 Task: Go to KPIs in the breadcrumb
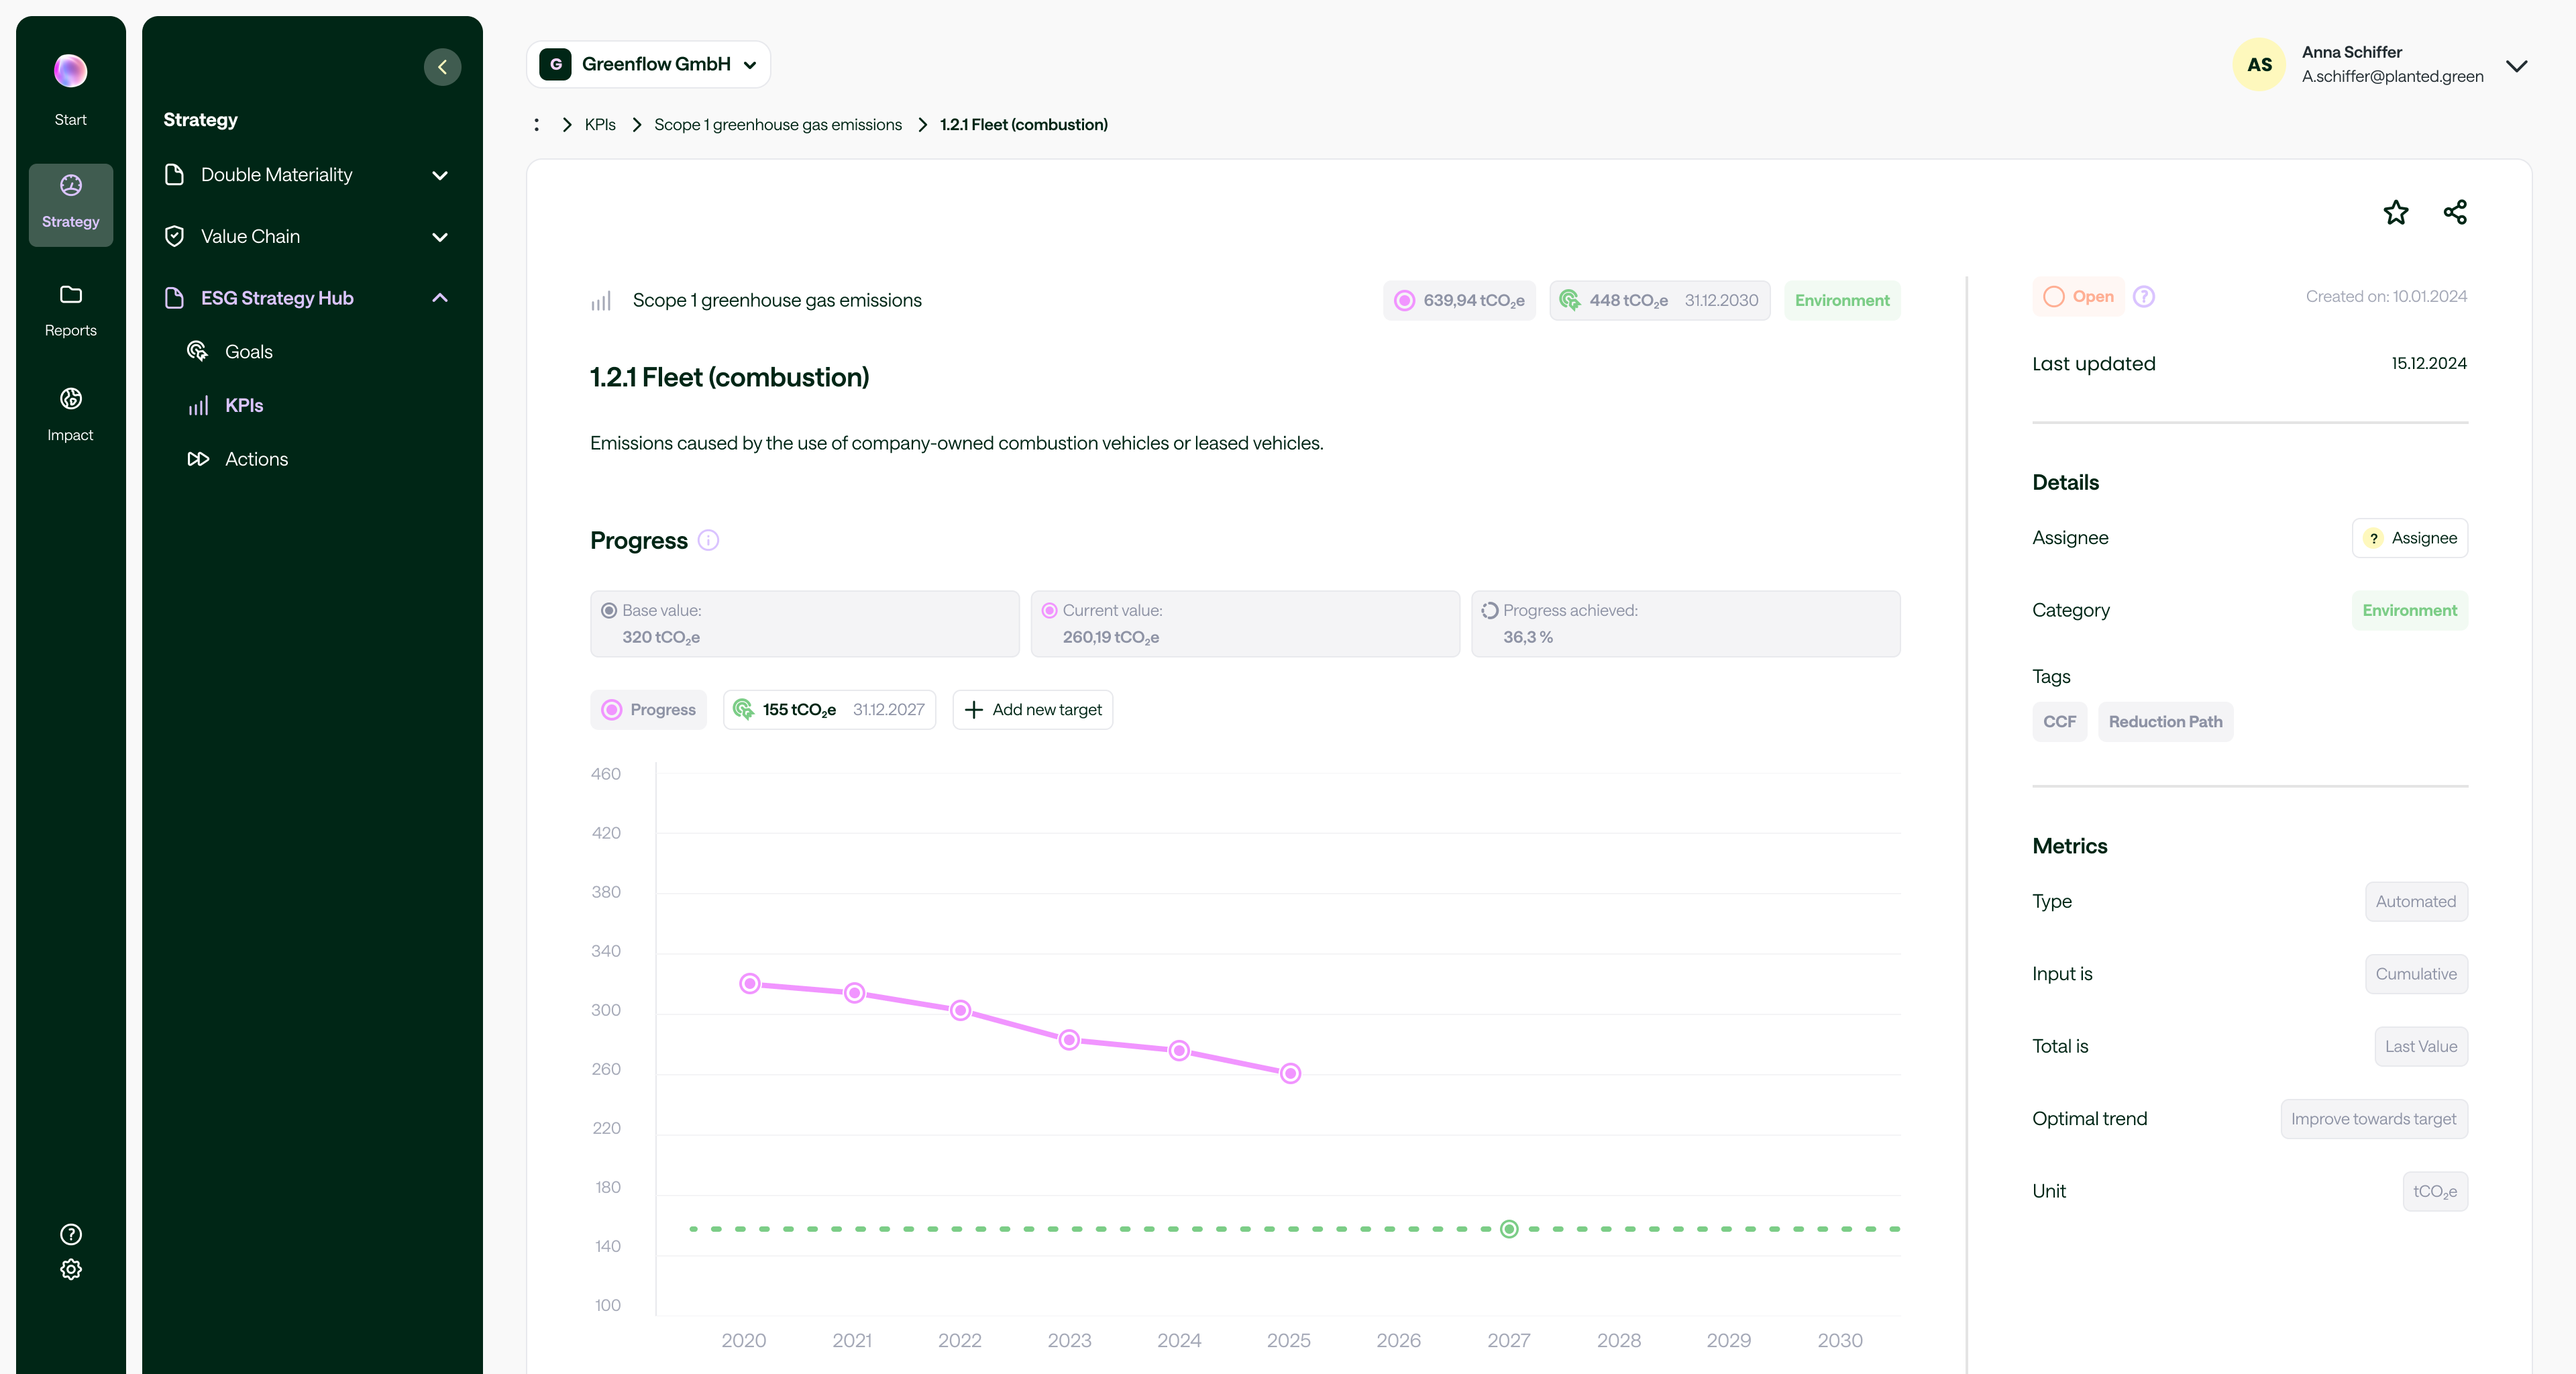(600, 124)
